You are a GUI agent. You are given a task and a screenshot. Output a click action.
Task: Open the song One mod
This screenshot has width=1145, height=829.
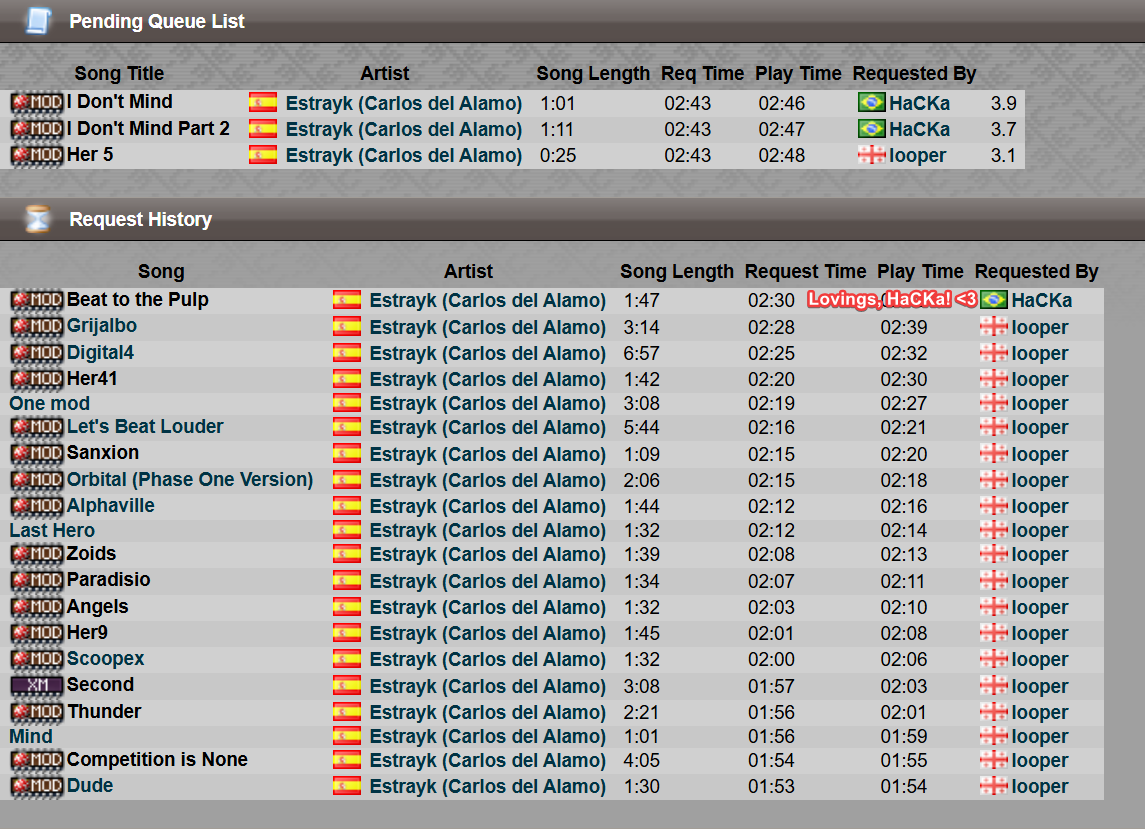pyautogui.click(x=50, y=404)
